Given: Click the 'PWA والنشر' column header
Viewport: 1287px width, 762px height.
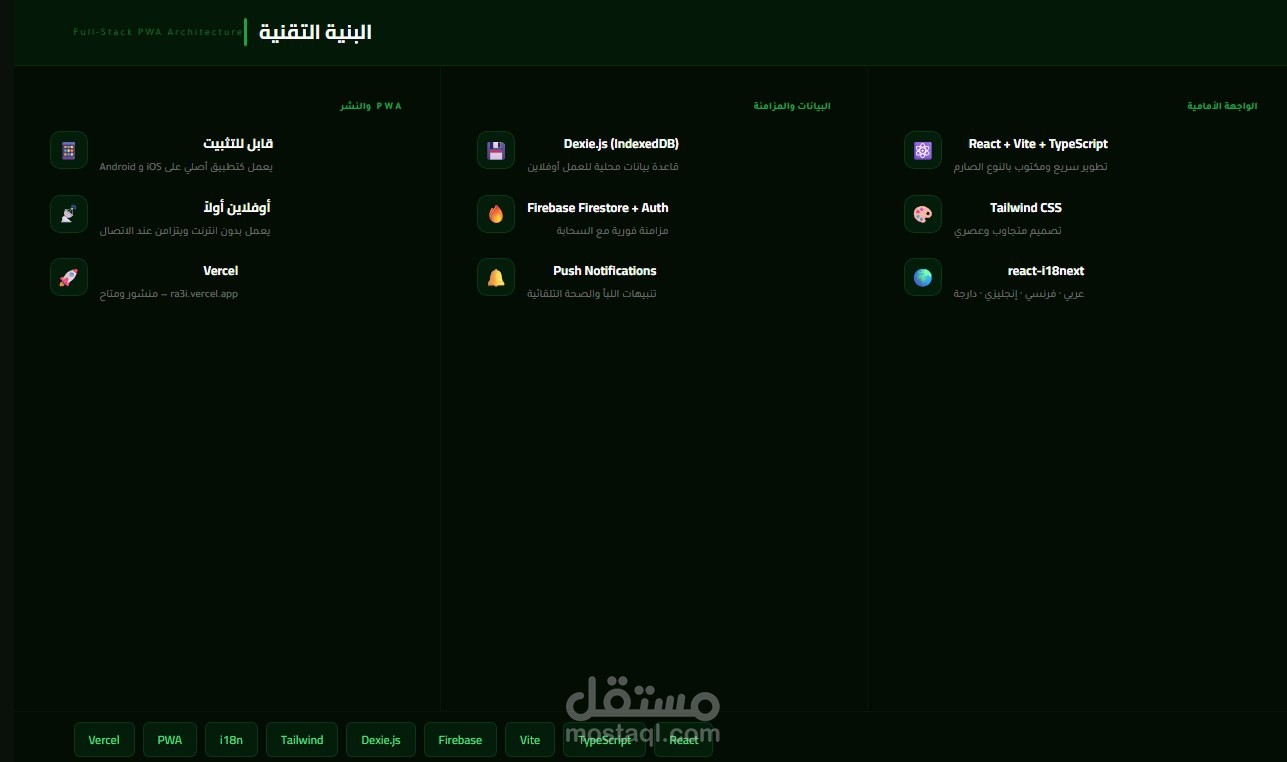Looking at the screenshot, I should [x=371, y=106].
